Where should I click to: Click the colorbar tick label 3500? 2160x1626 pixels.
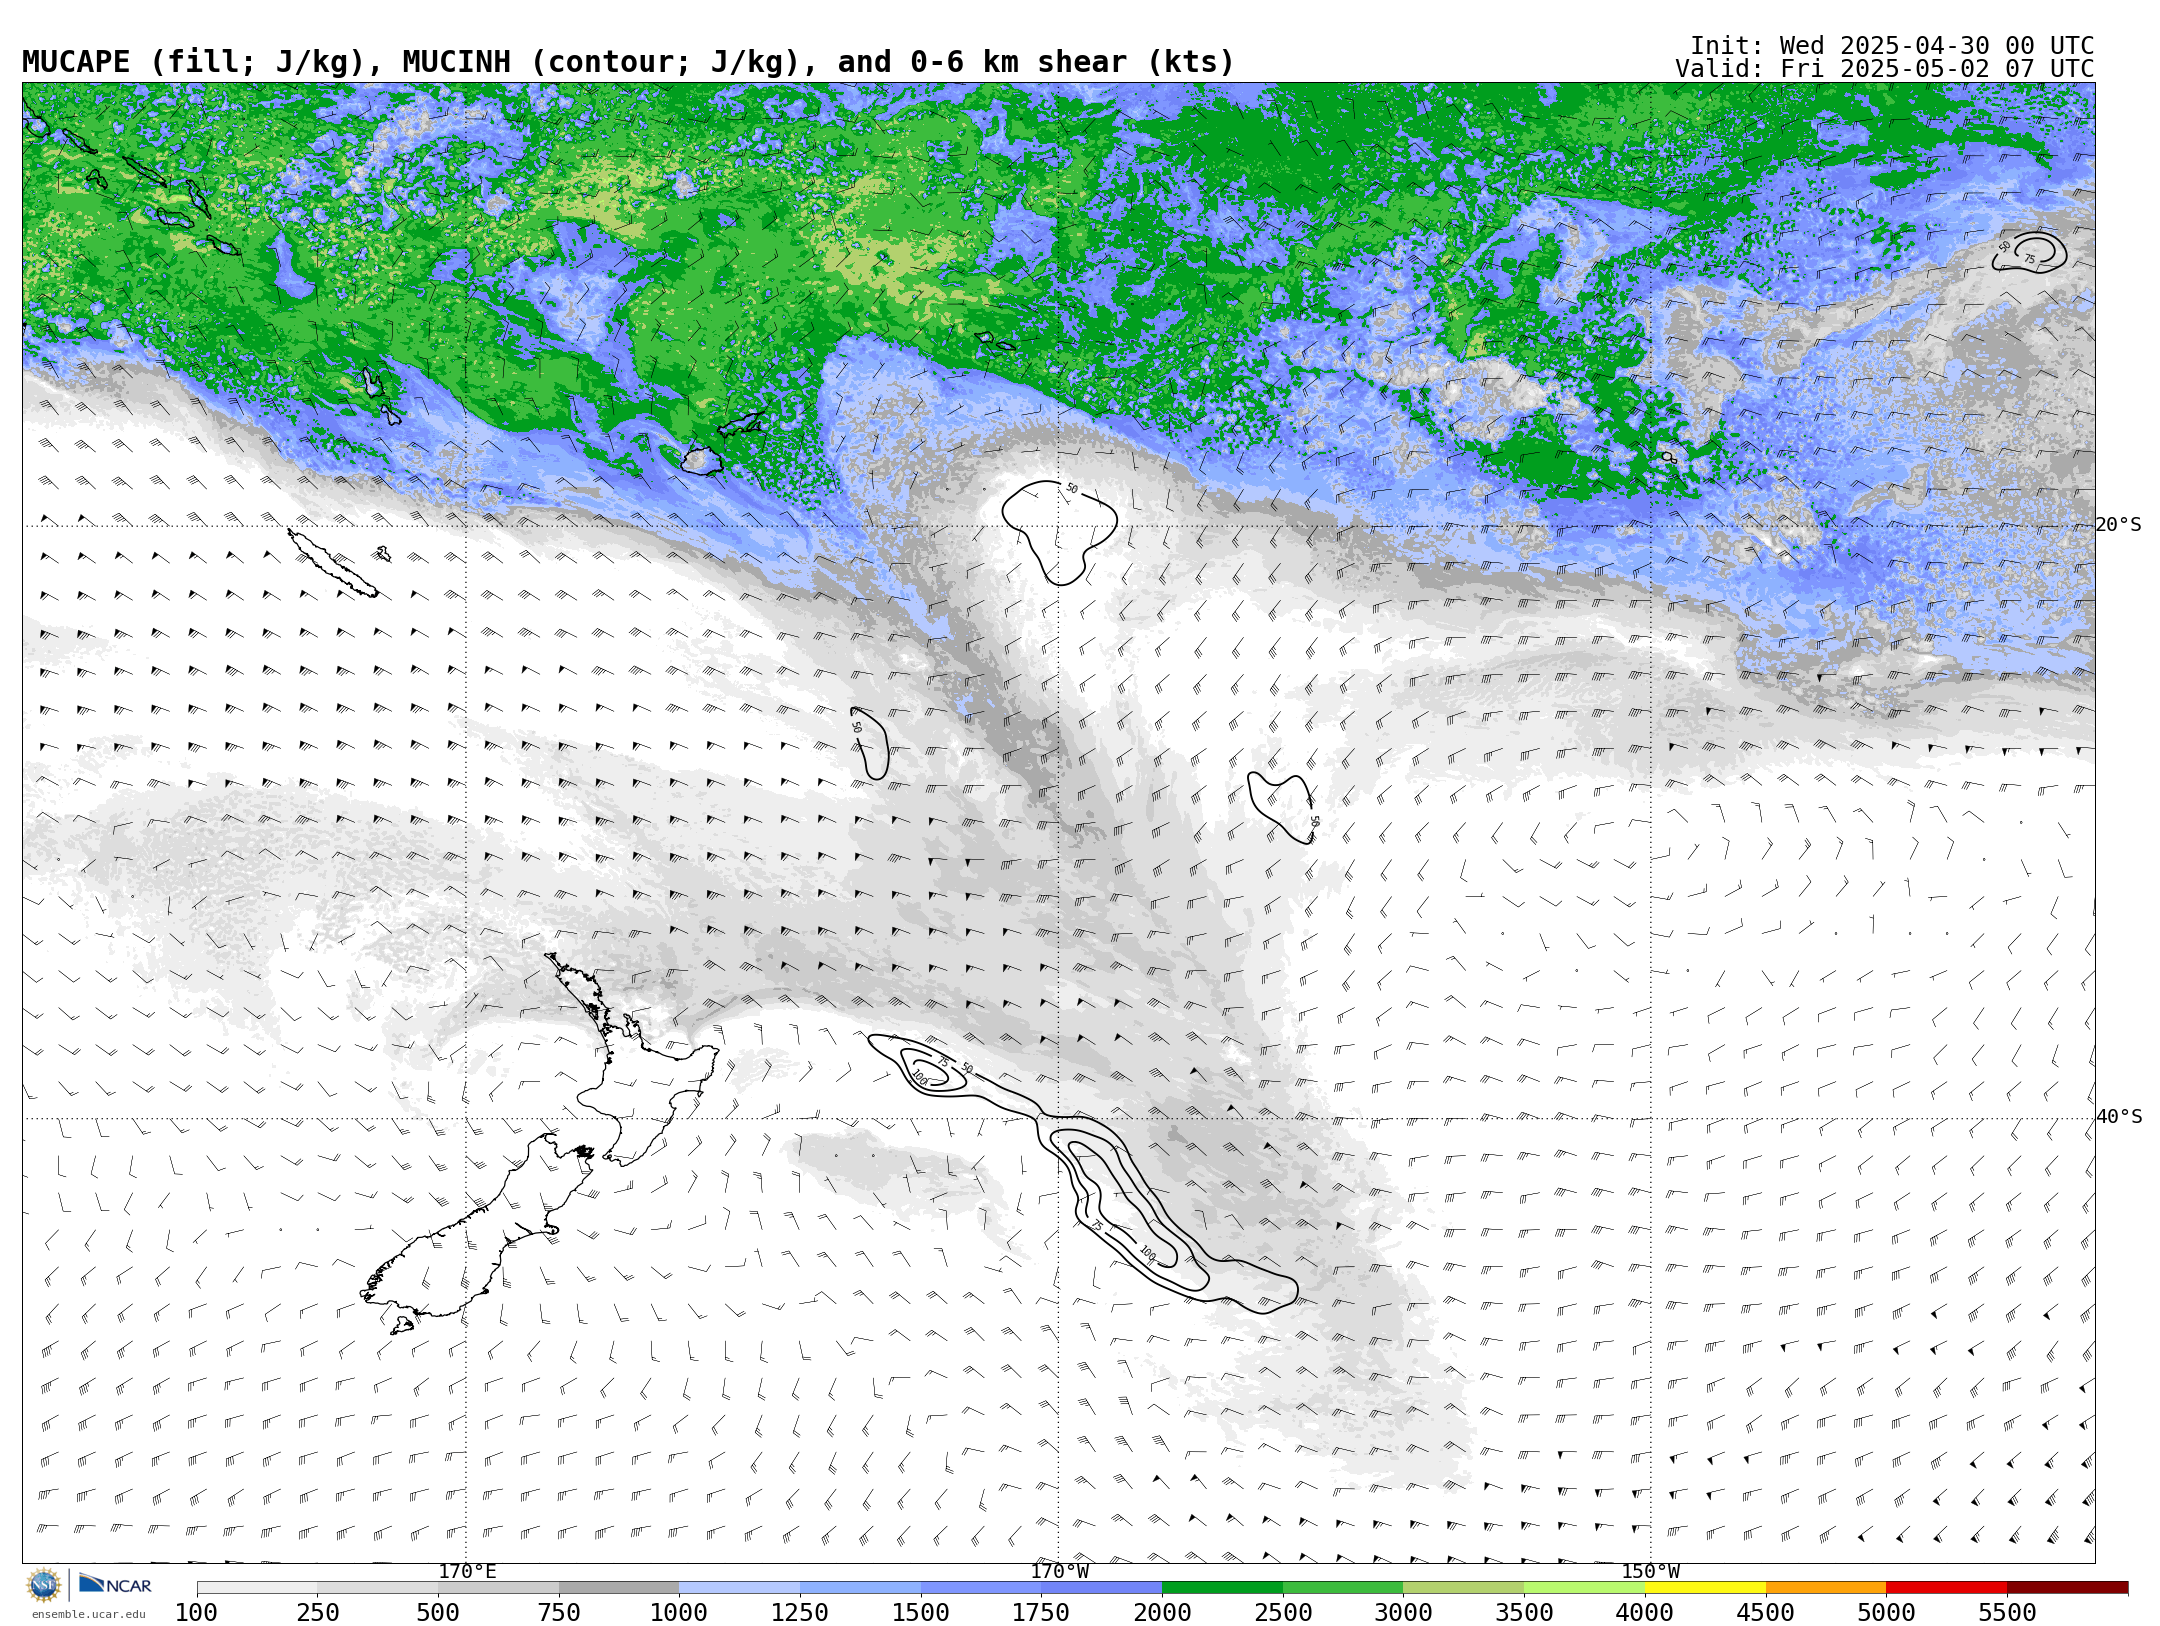tap(1524, 1612)
